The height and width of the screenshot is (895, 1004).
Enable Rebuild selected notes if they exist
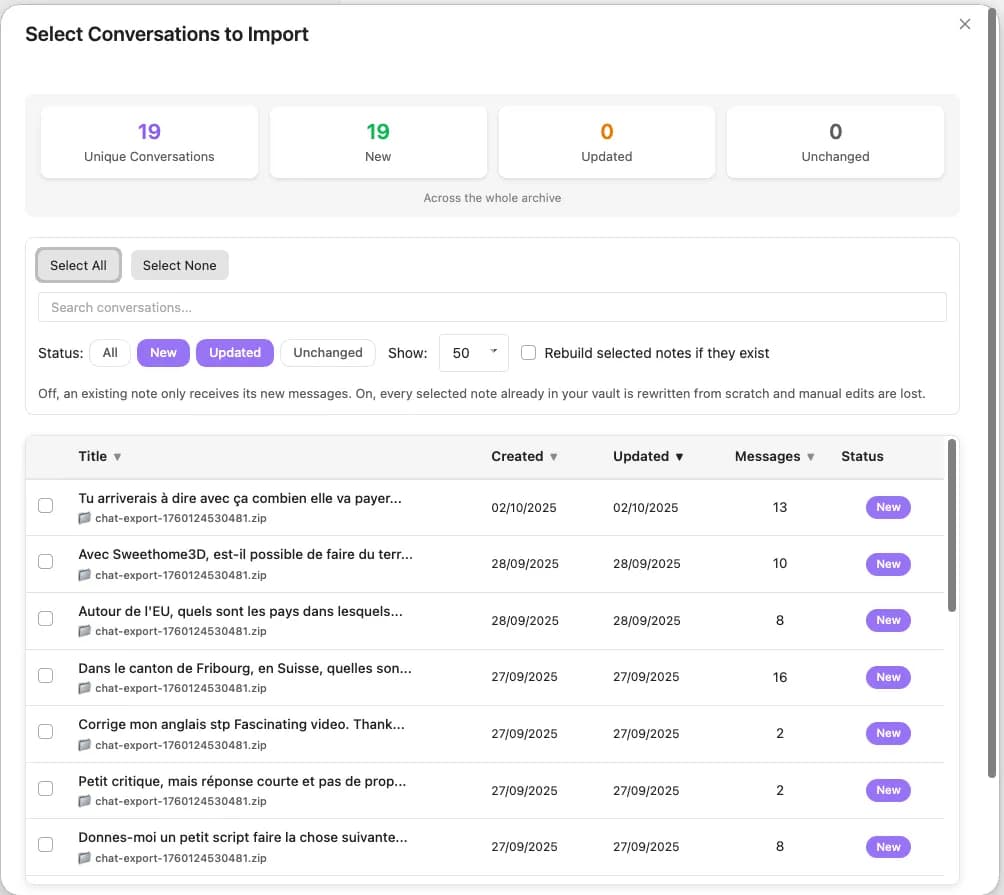pyautogui.click(x=528, y=353)
